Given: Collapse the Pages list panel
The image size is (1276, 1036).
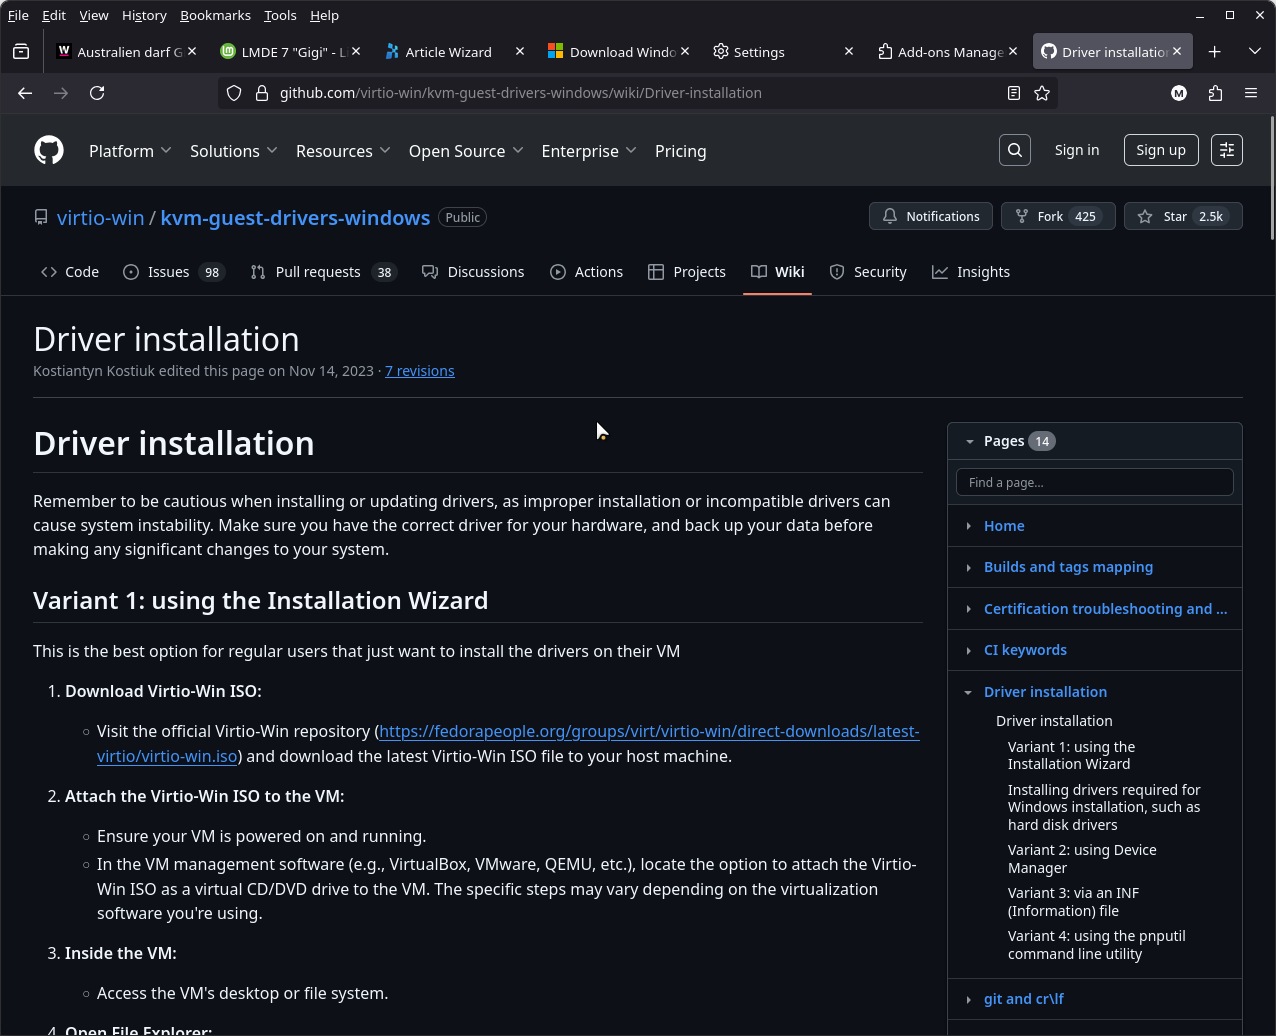Looking at the screenshot, I should pos(969,441).
